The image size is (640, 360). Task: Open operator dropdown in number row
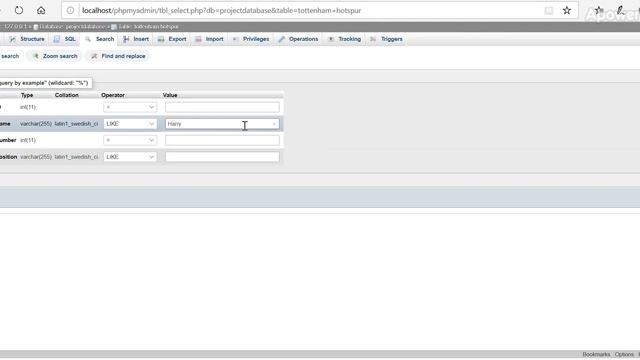[130, 140]
